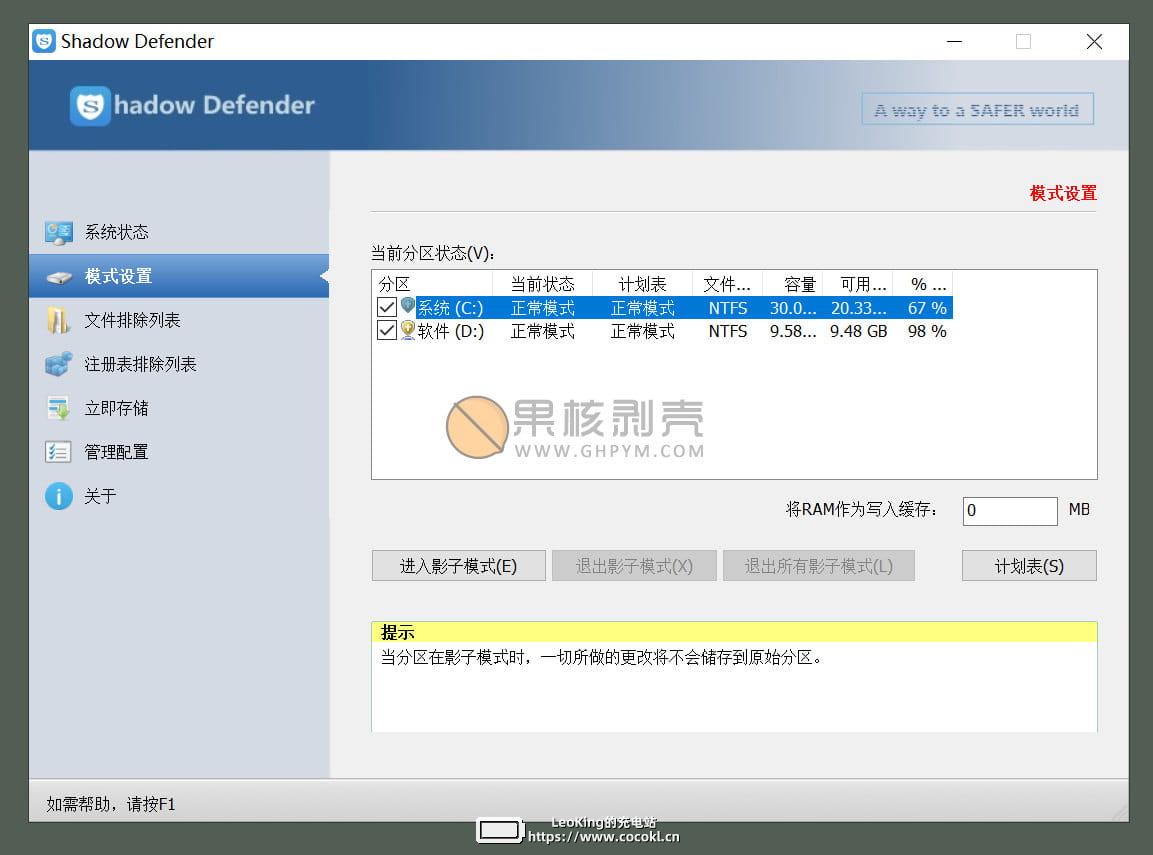This screenshot has height=855, width=1153.
Task: Sort by the 分区 column header
Action: [x=432, y=284]
